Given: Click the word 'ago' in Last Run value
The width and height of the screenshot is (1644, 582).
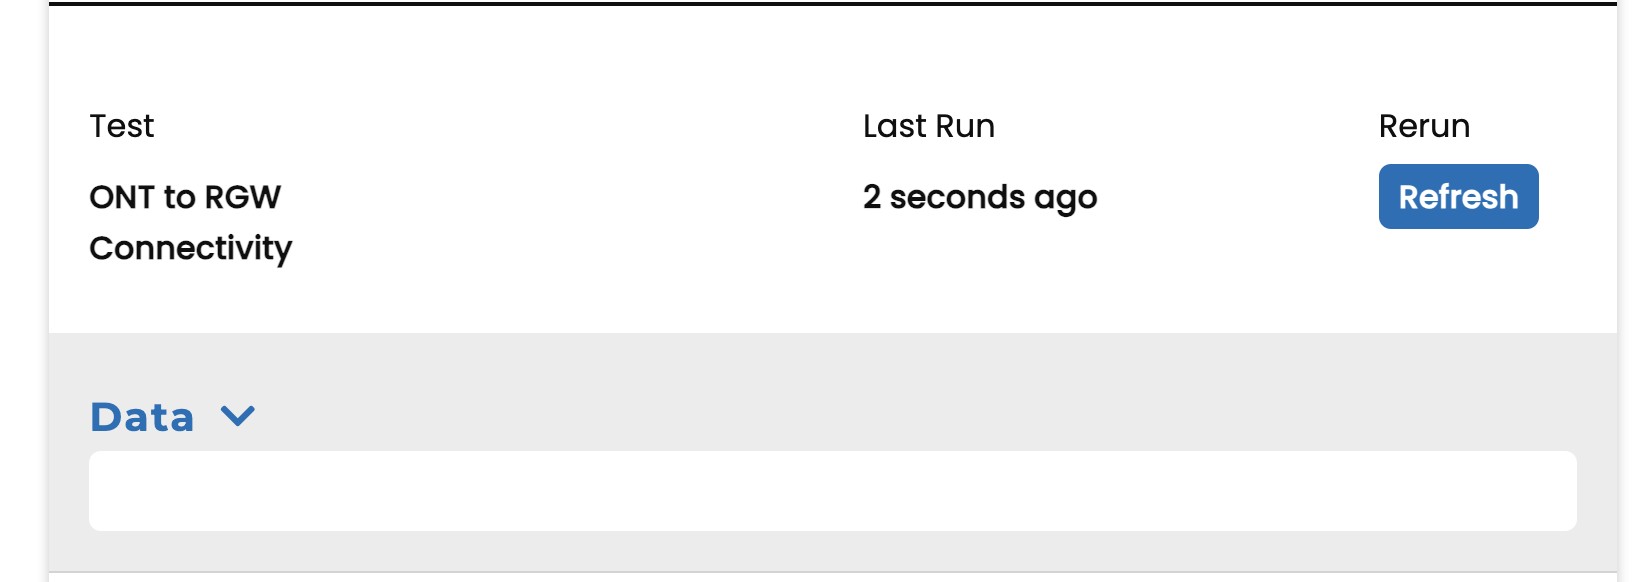Looking at the screenshot, I should click(x=1066, y=200).
